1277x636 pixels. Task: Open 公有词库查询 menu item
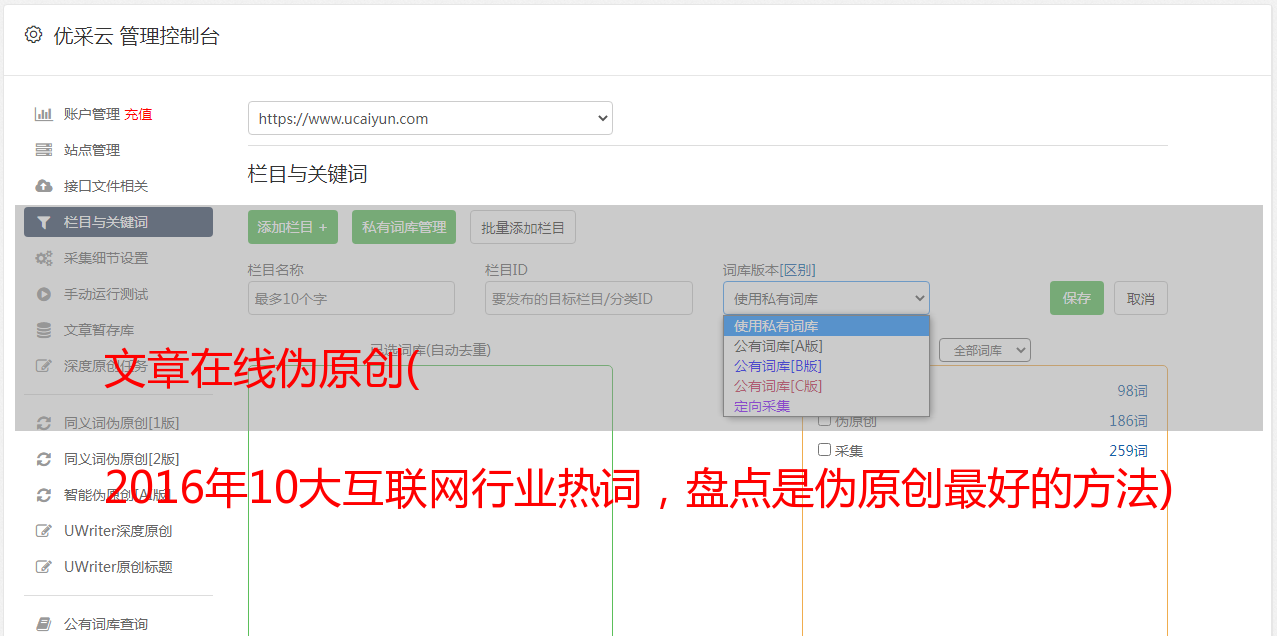(106, 624)
